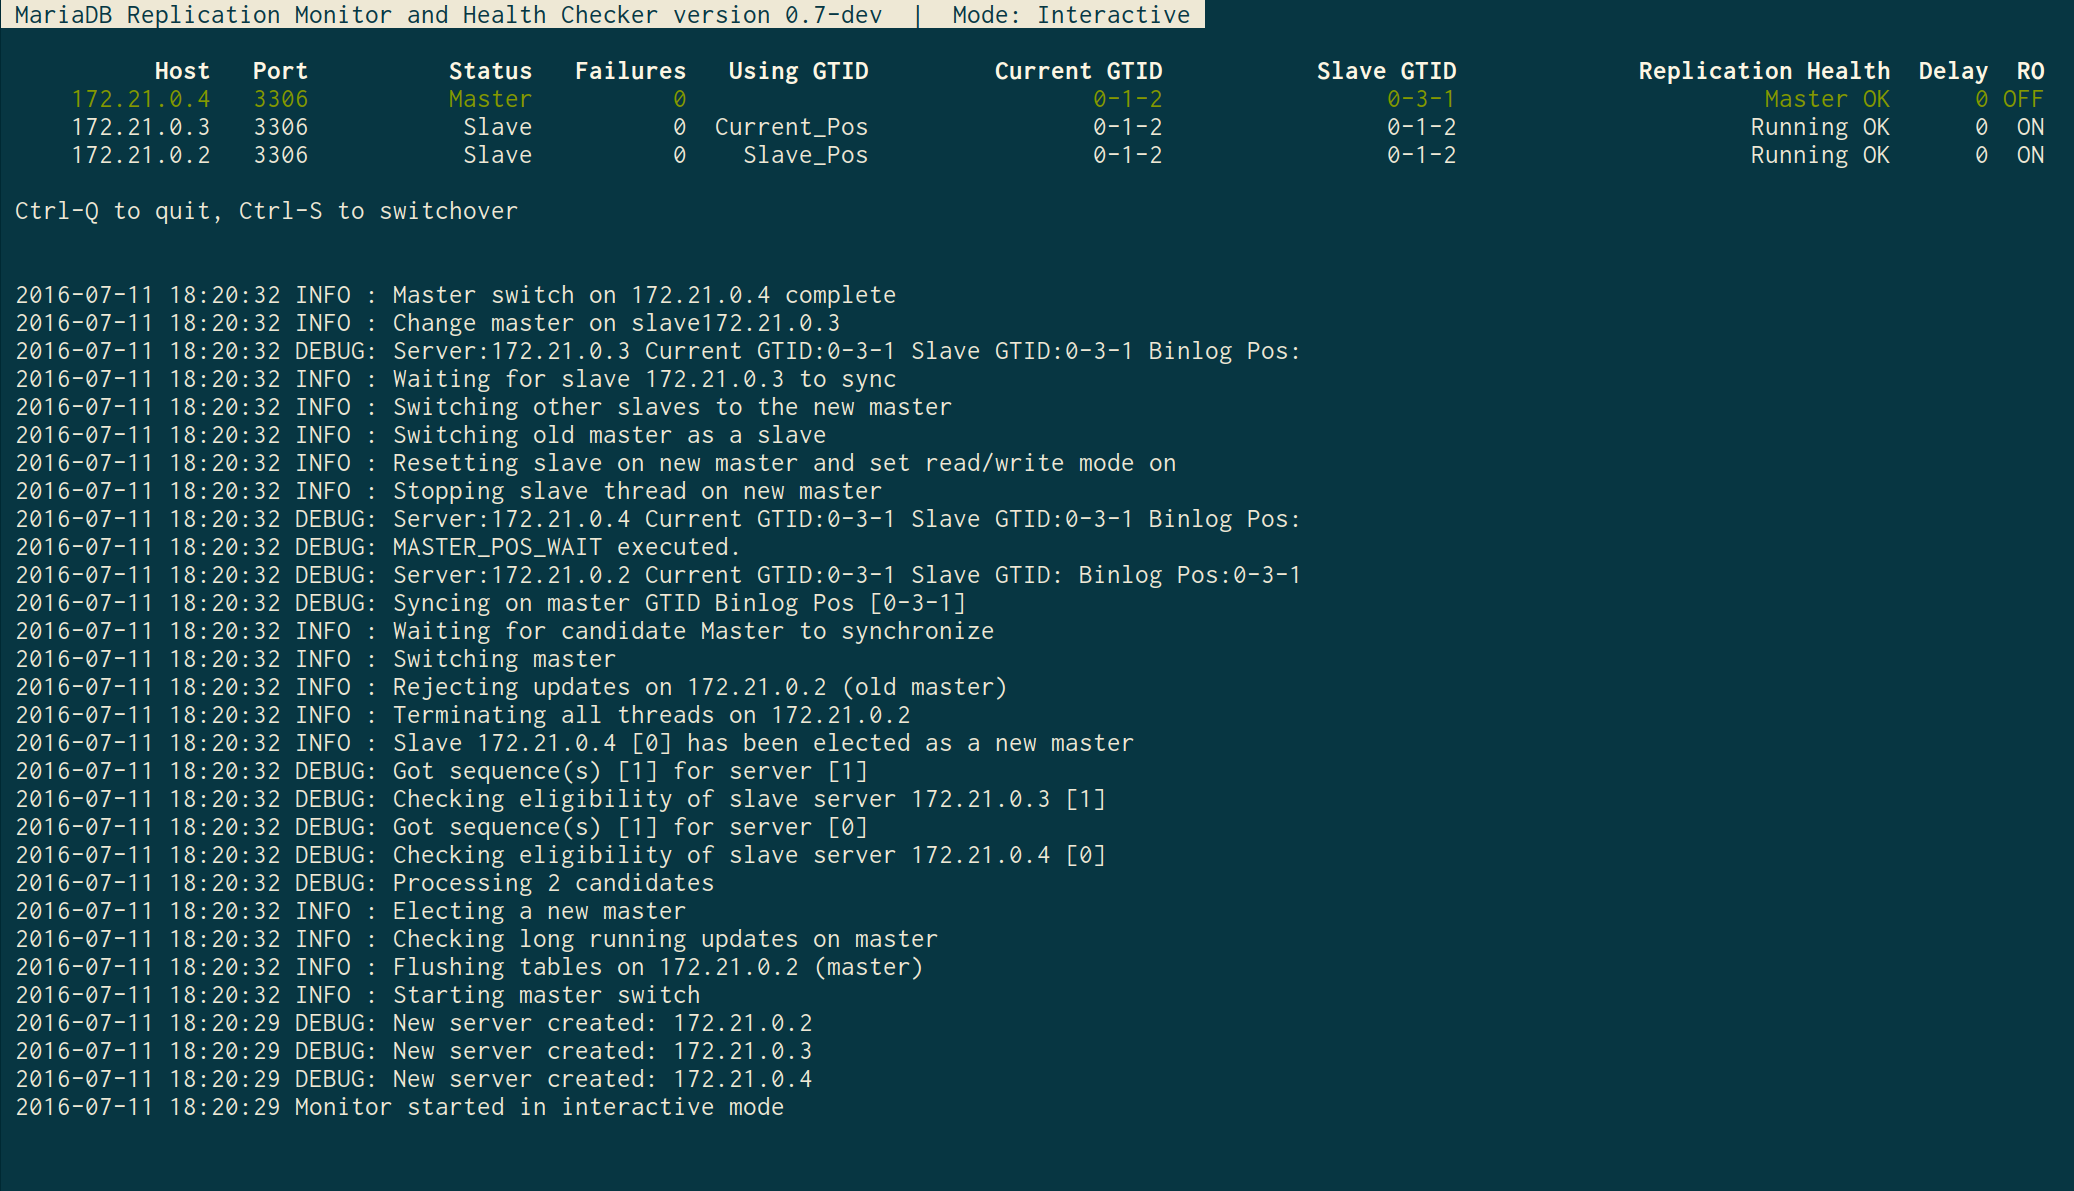
Task: Click the 'Master OK' replication health value
Action: (x=1827, y=99)
